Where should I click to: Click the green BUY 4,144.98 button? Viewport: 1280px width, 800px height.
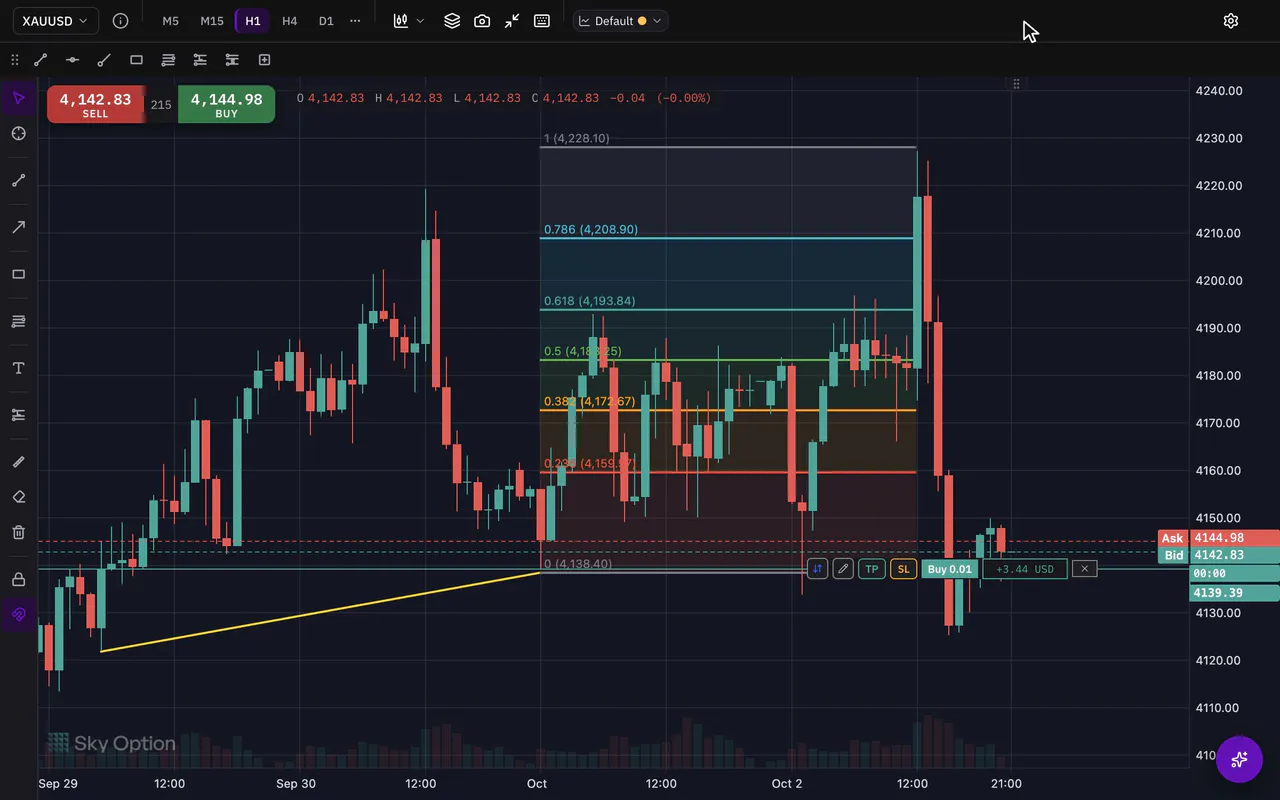tap(226, 104)
